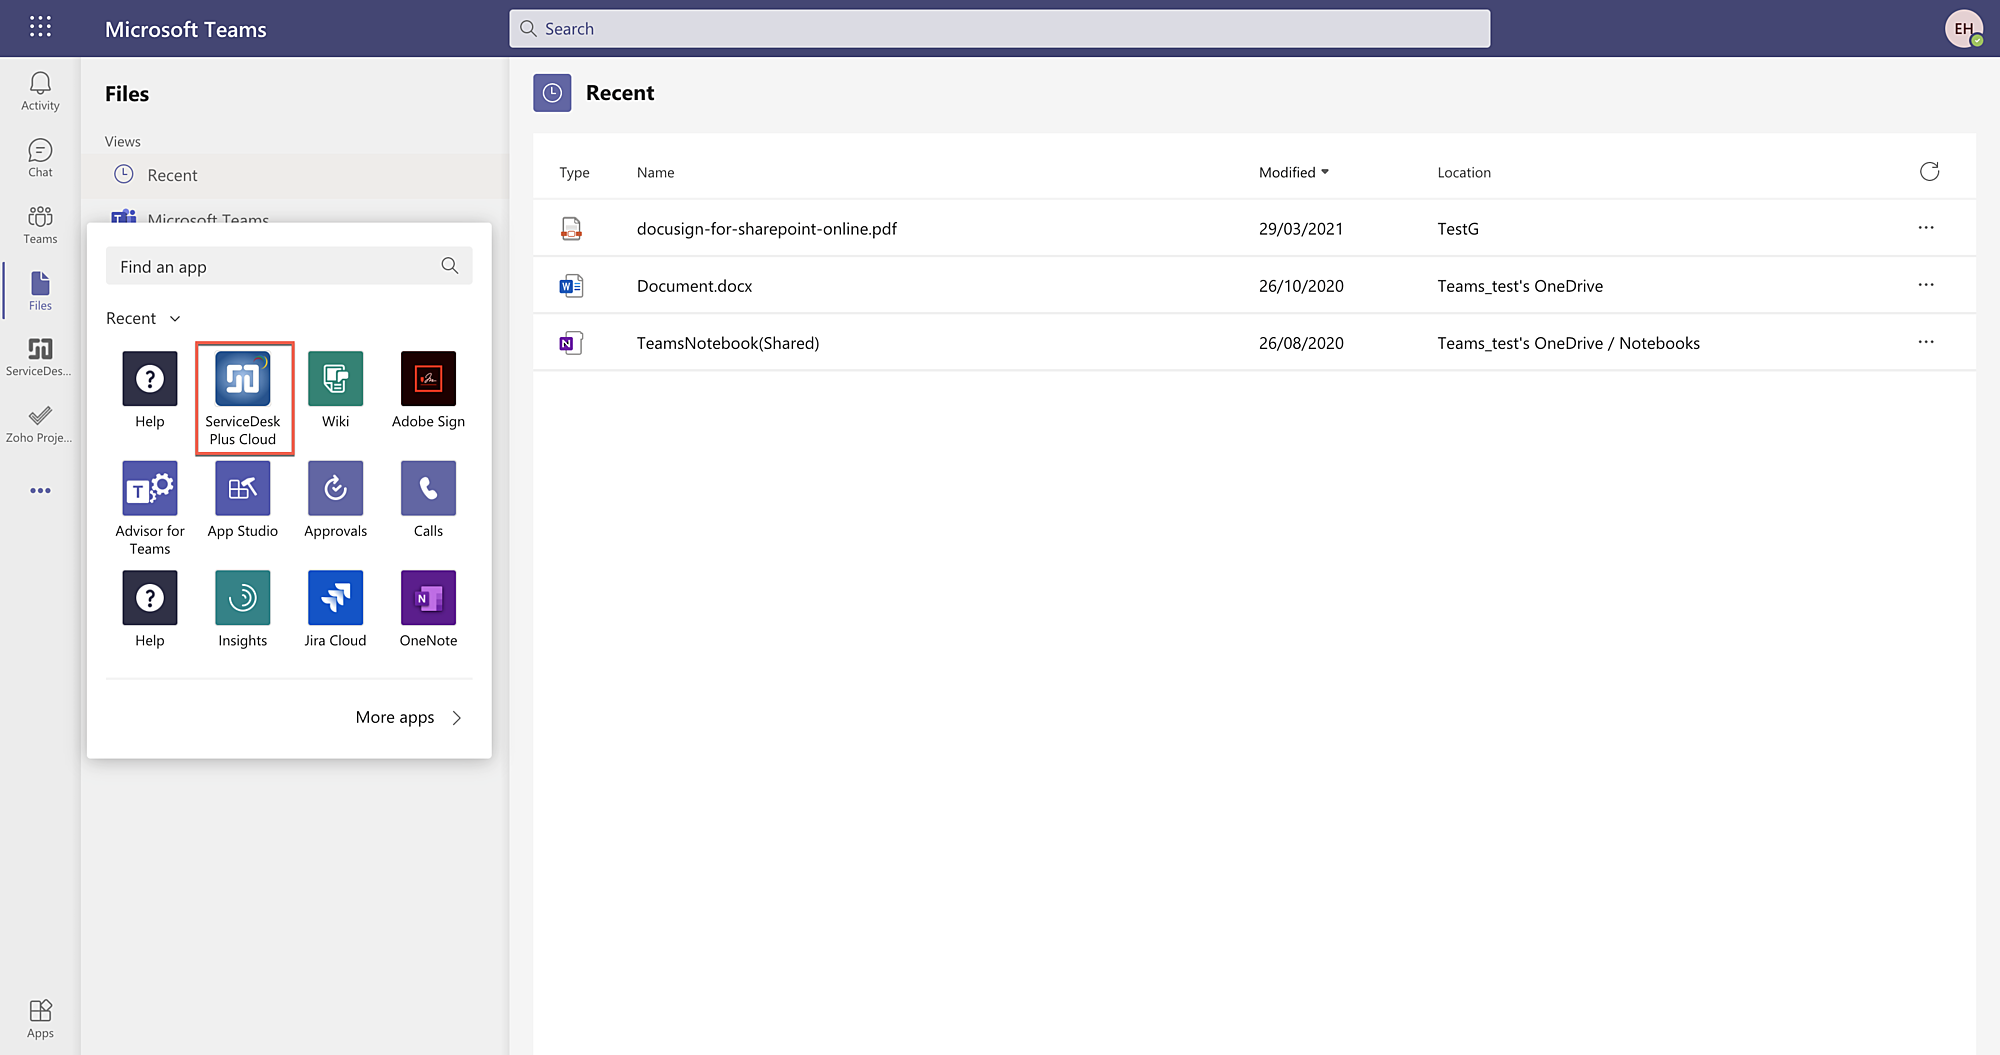Click the Recent clock icon in header
The image size is (2000, 1055).
point(552,93)
